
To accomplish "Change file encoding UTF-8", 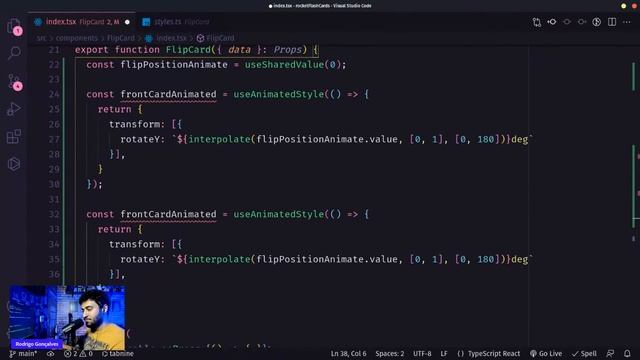I will coord(422,354).
